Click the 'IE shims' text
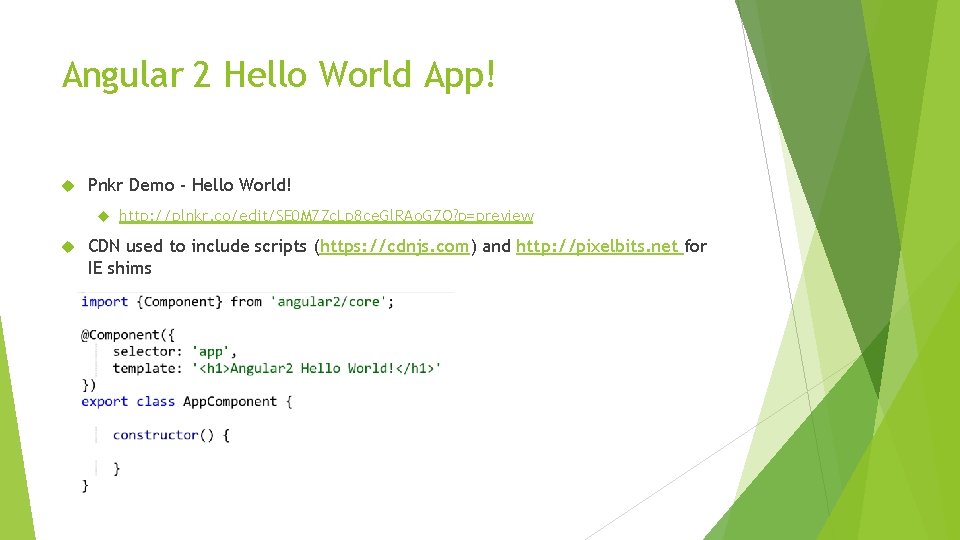The height and width of the screenshot is (540, 960). (x=119, y=268)
